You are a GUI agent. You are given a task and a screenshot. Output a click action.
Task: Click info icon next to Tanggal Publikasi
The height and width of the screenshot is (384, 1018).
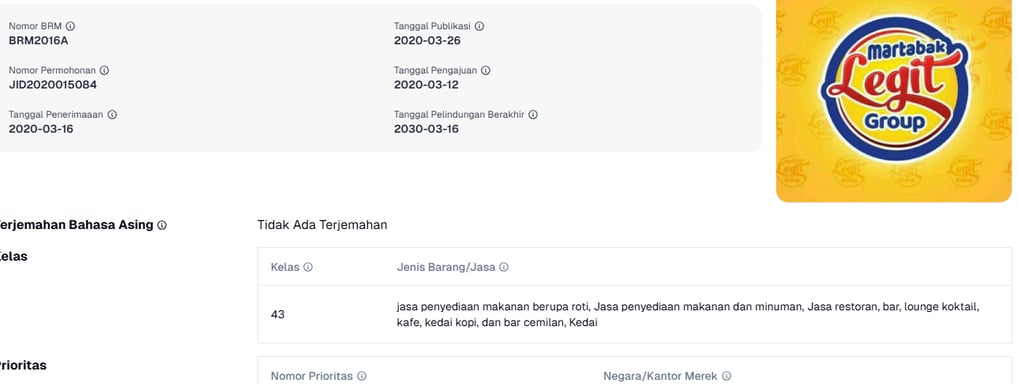point(479,27)
